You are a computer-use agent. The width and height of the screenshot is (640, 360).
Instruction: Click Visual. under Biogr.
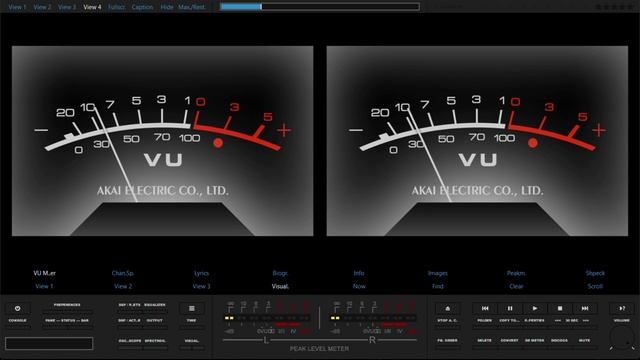coord(280,286)
